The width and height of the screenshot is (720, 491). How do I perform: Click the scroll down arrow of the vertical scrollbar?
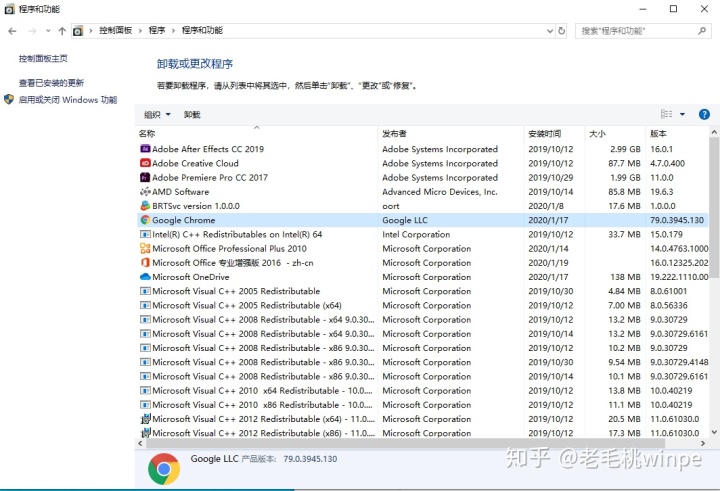pyautogui.click(x=714, y=432)
